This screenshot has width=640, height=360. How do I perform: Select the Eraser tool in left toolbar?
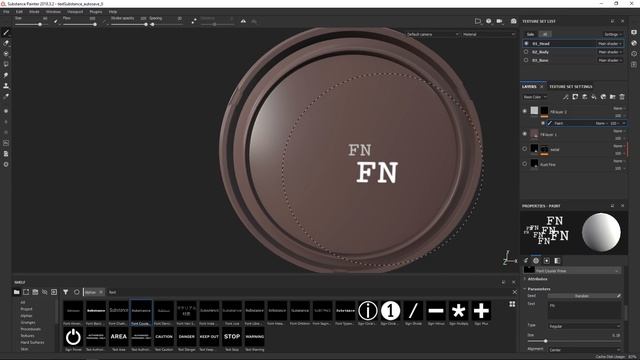(6, 43)
